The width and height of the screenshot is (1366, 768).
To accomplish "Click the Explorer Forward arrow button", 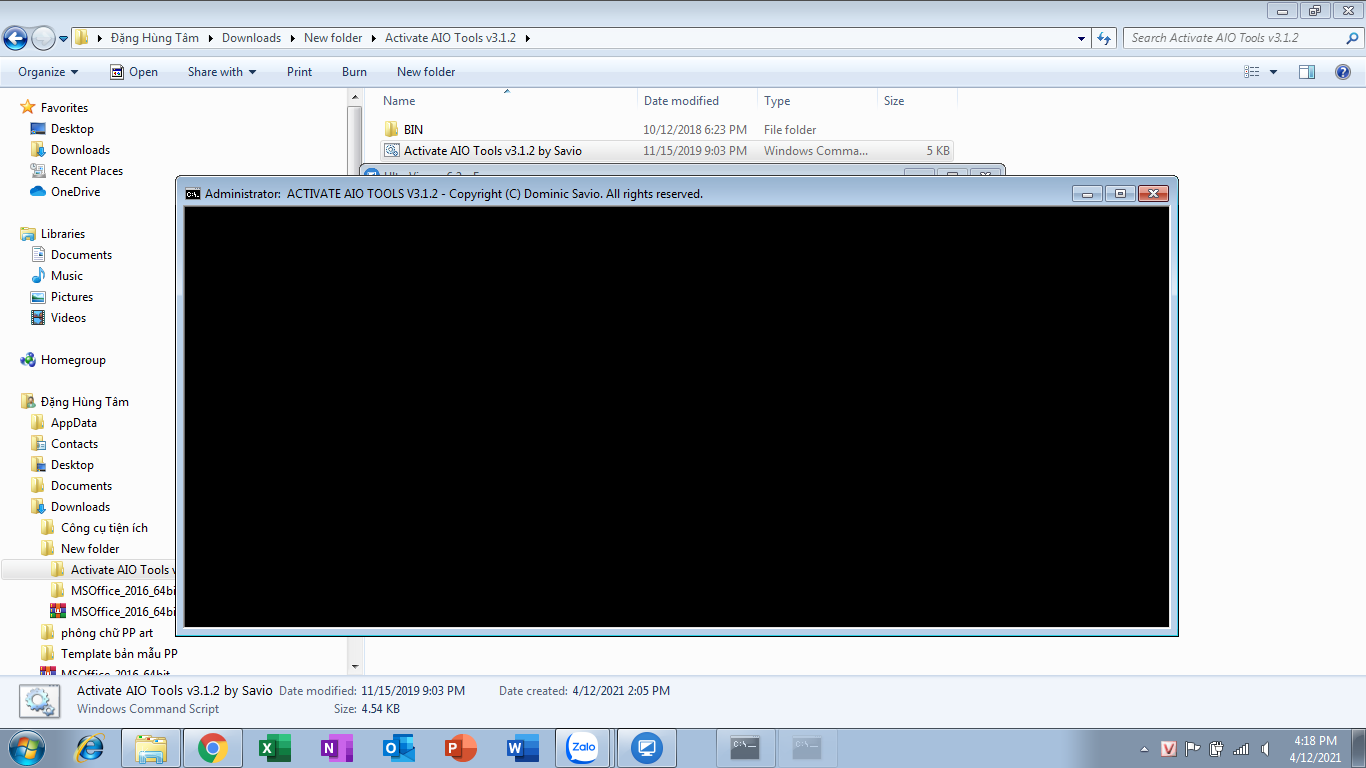I will pyautogui.click(x=43, y=38).
